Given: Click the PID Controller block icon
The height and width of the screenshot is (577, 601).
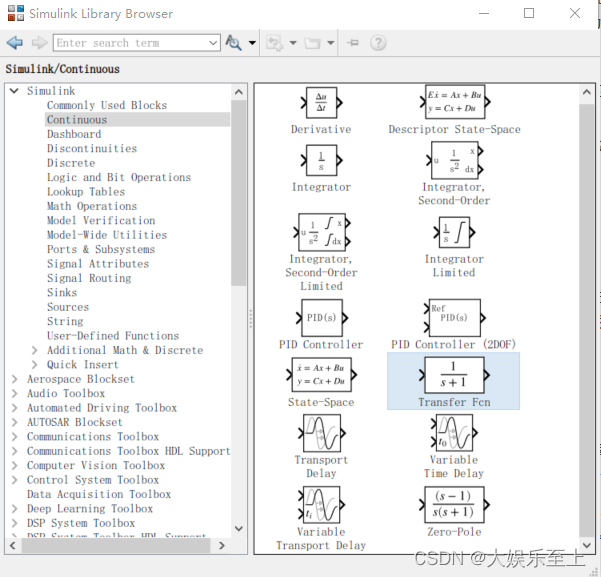Looking at the screenshot, I should 321,318.
